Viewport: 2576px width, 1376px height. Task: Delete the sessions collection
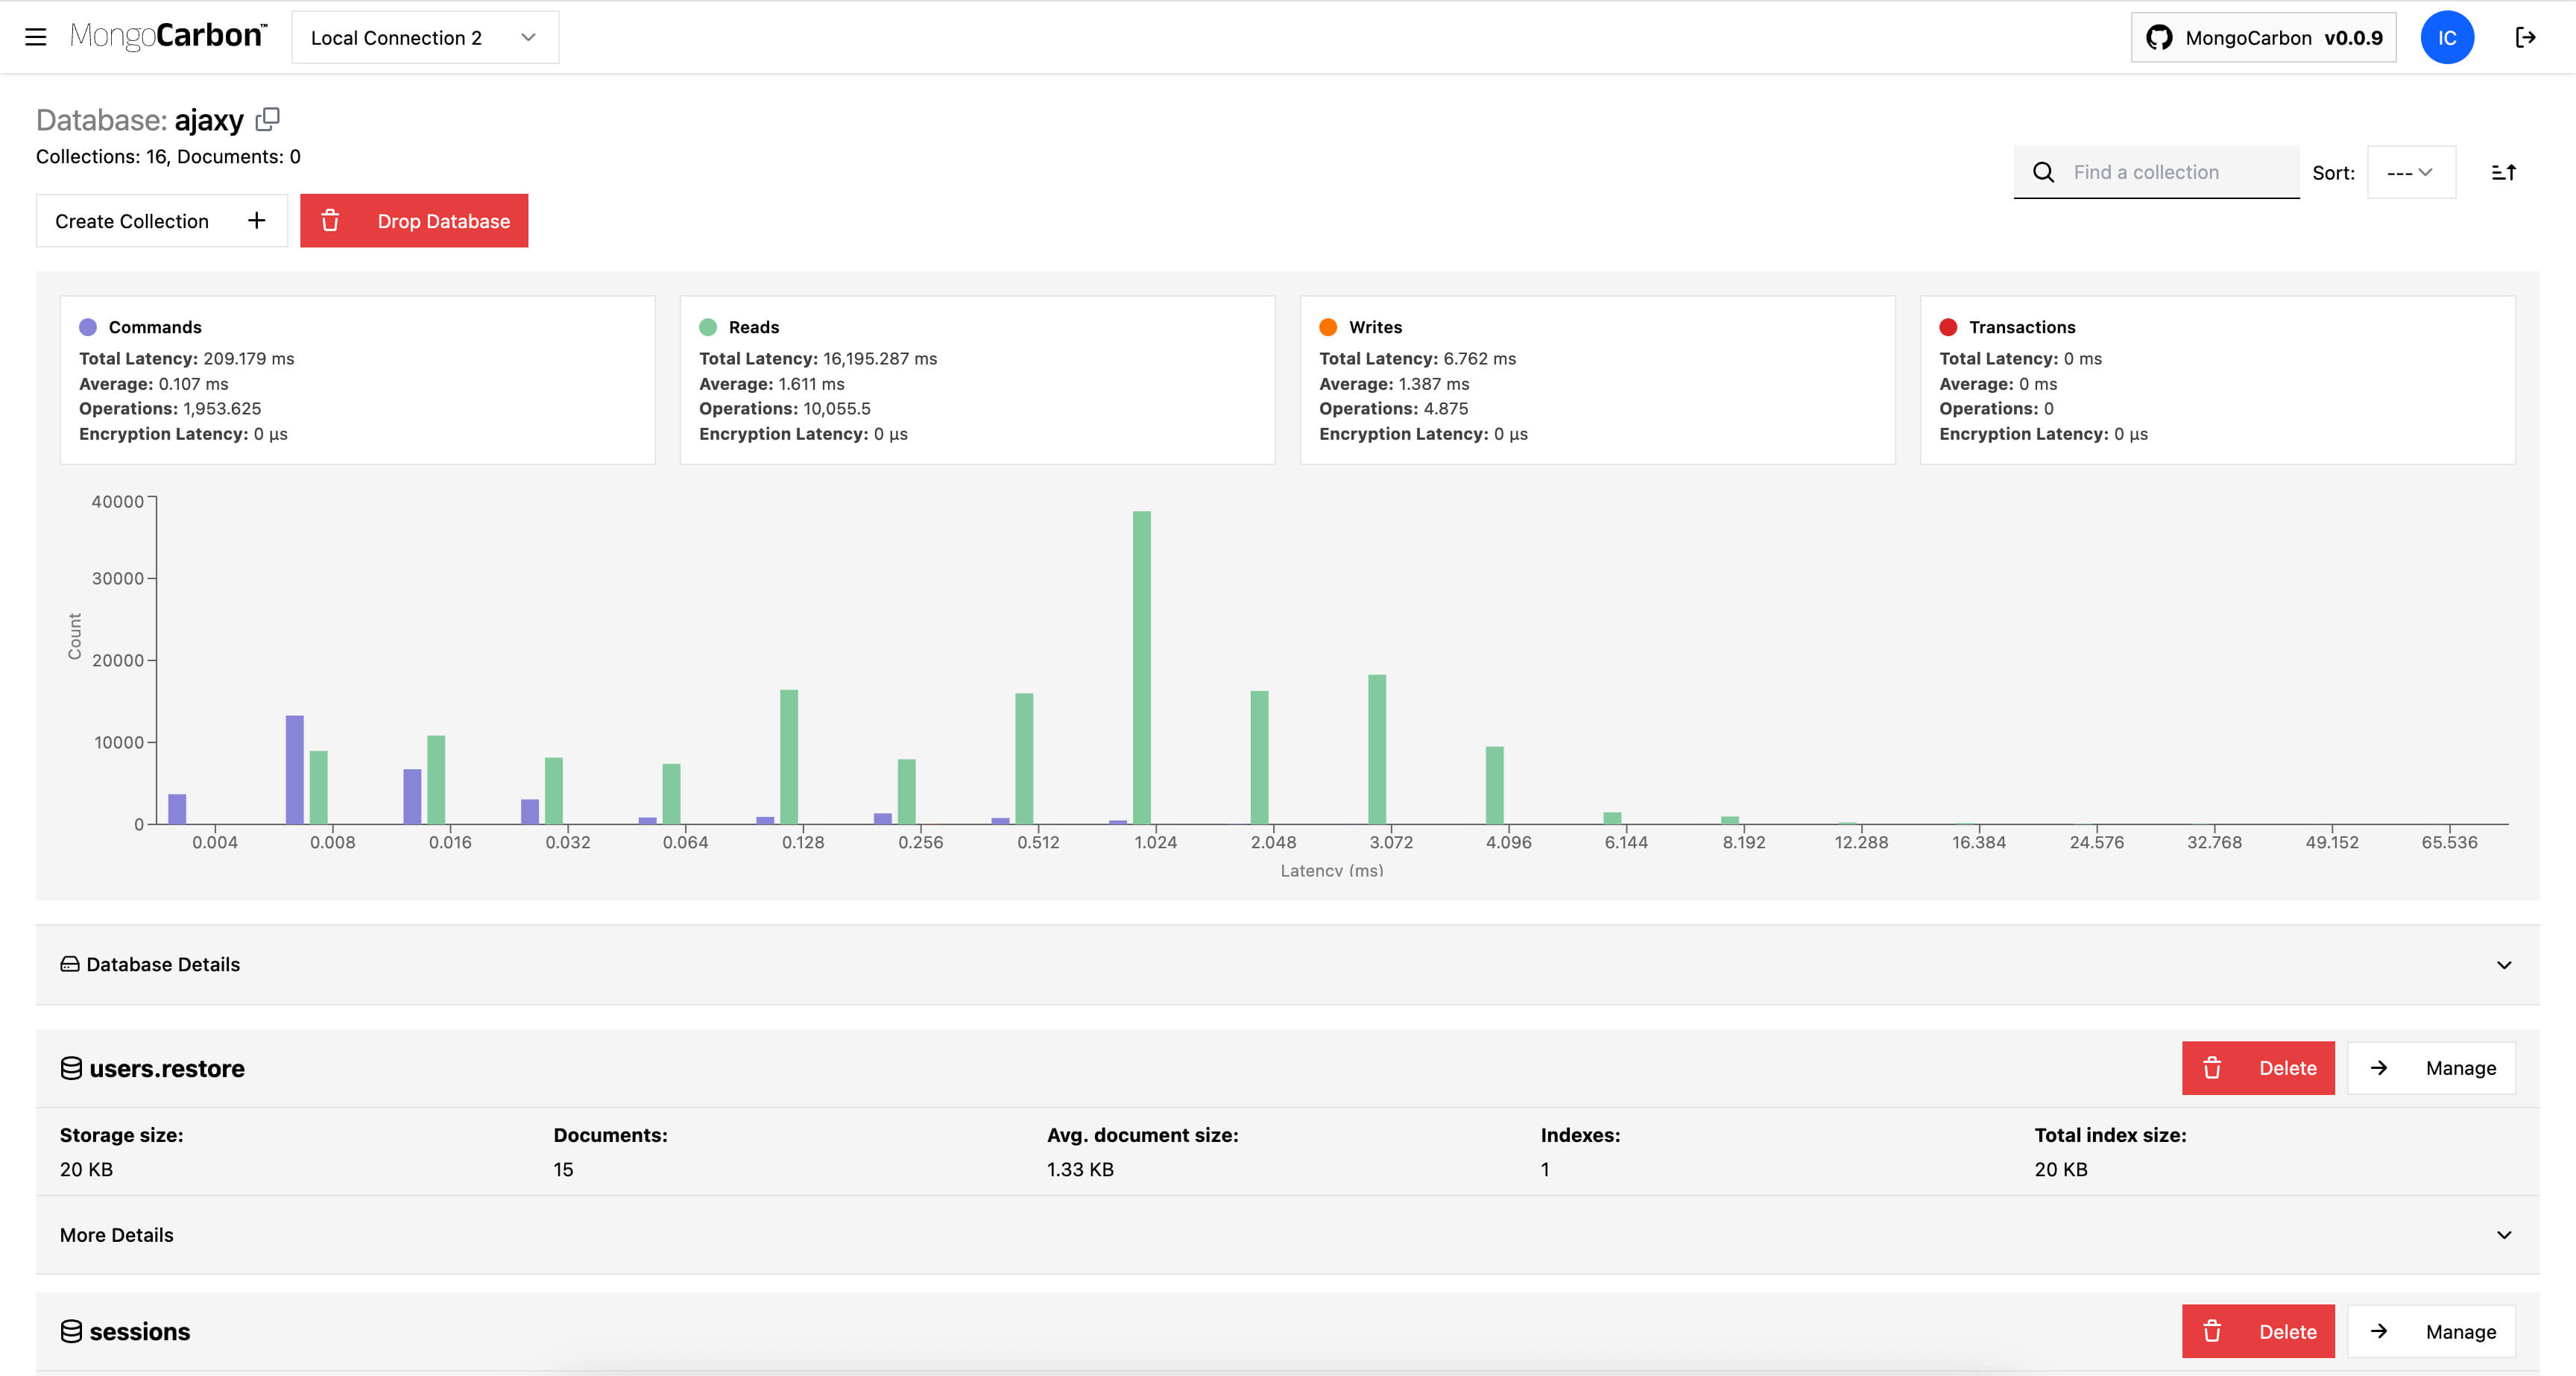click(2258, 1331)
